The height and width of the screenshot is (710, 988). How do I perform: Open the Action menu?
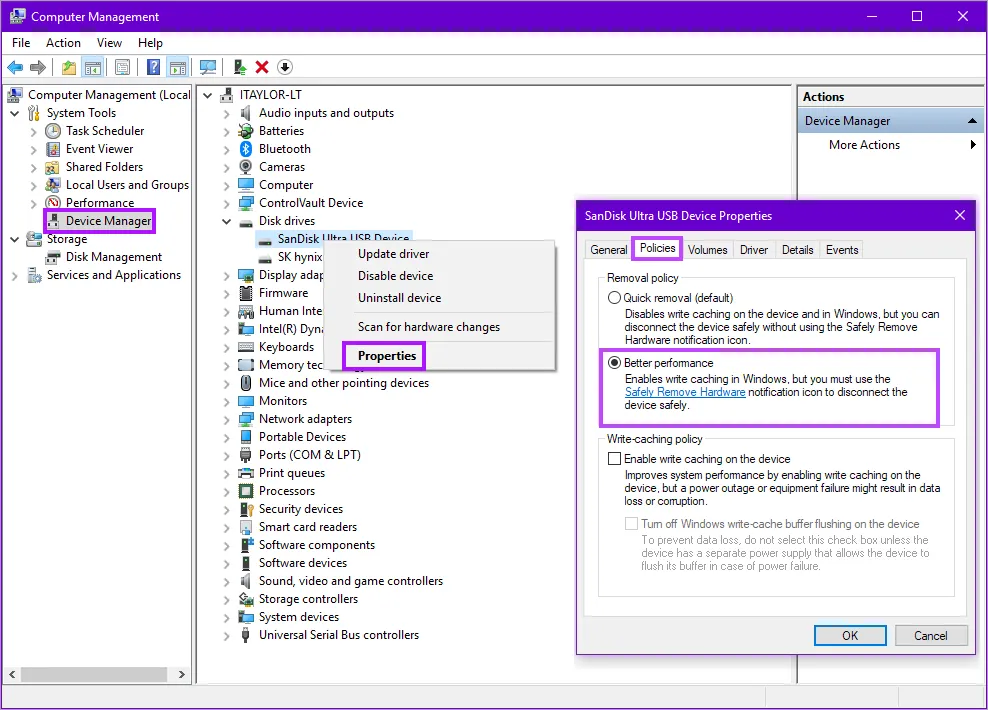63,42
